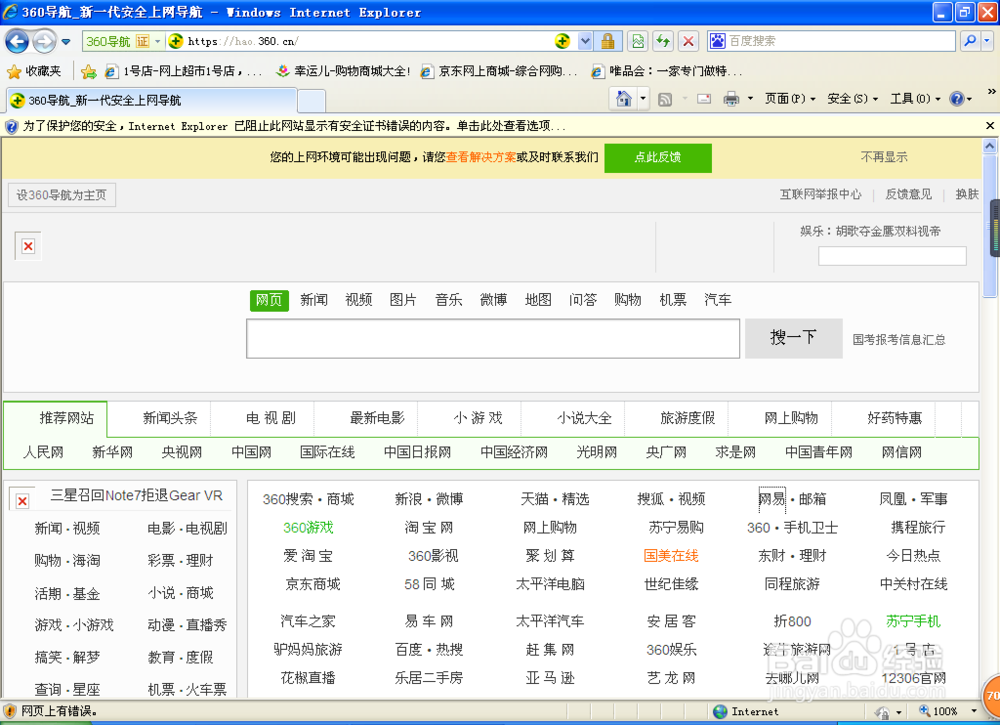This screenshot has width=1000, height=725.
Task: Click the browser Back arrow button
Action: [17, 41]
